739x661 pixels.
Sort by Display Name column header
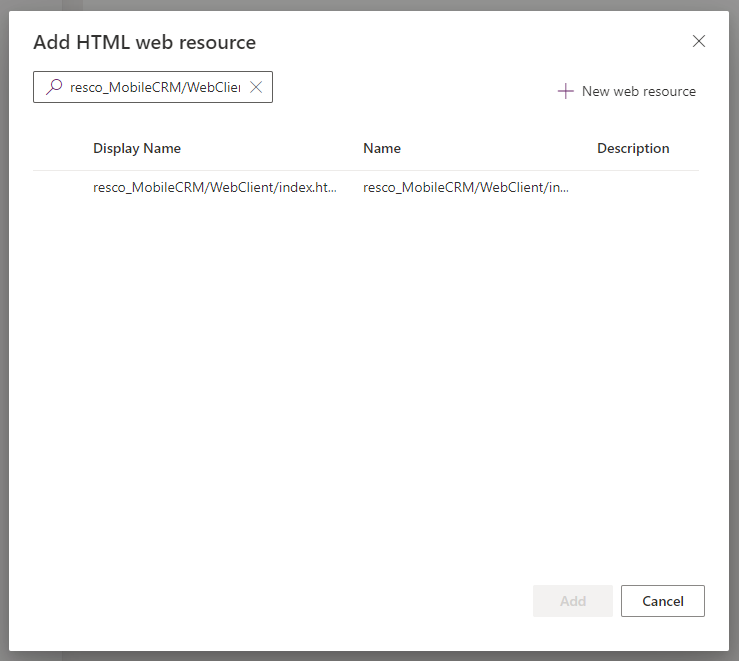(137, 148)
